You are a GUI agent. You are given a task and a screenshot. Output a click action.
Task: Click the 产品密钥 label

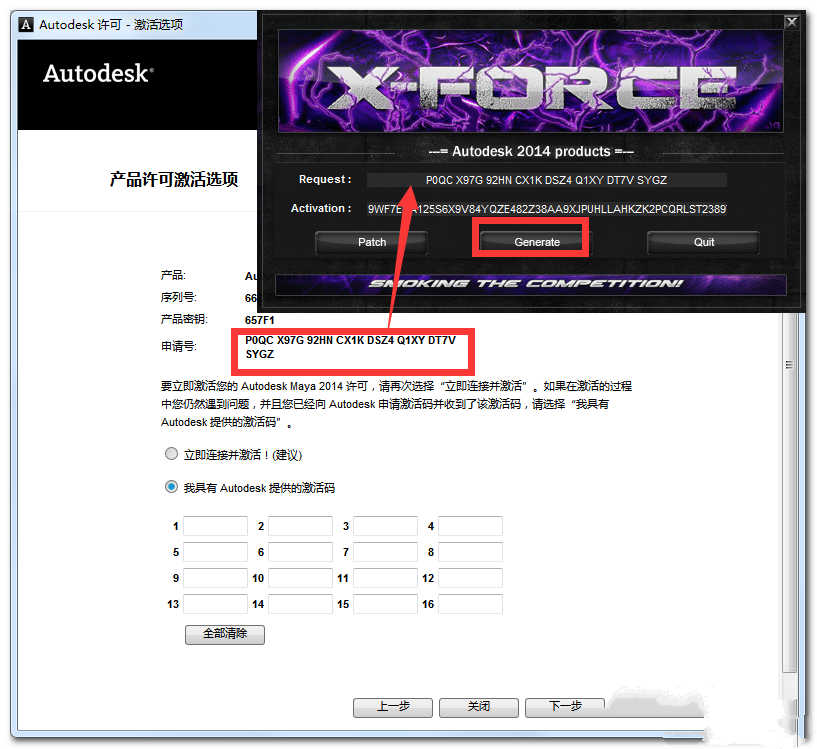[184, 319]
